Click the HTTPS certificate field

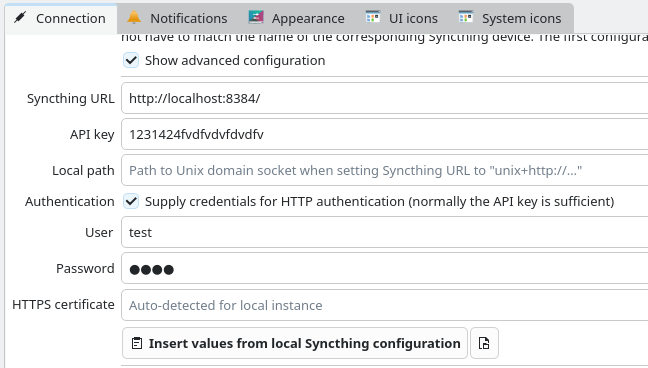384,305
